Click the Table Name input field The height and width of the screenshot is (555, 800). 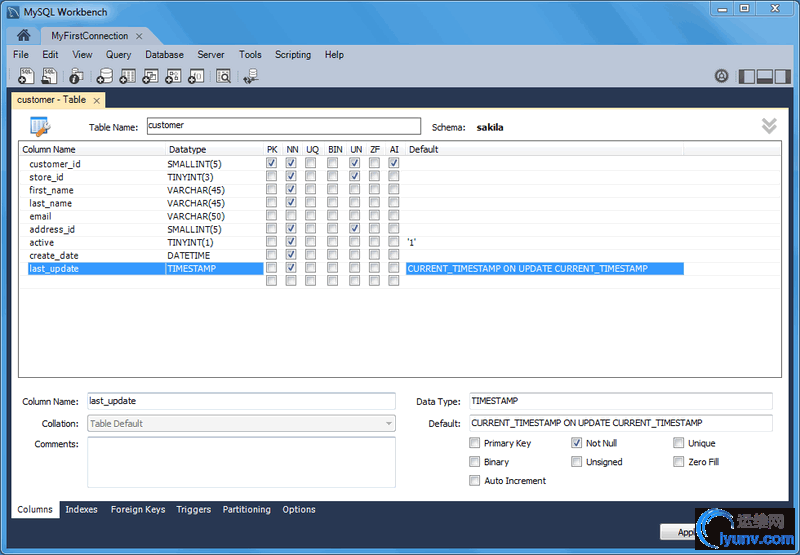(284, 126)
